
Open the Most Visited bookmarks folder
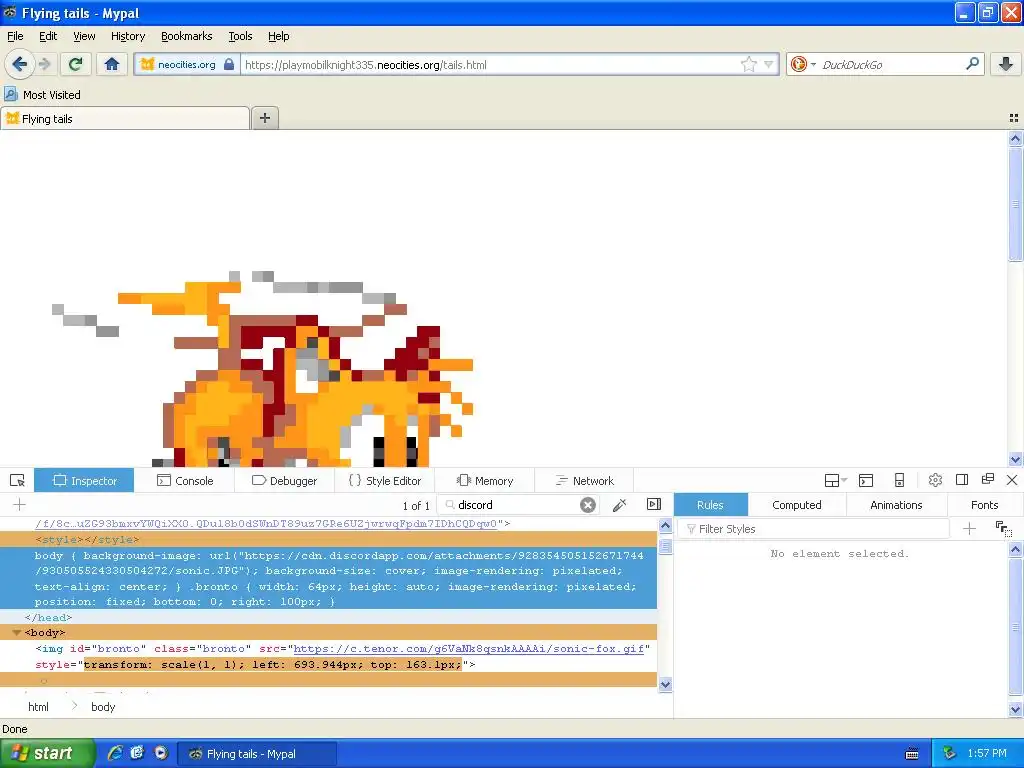click(43, 95)
